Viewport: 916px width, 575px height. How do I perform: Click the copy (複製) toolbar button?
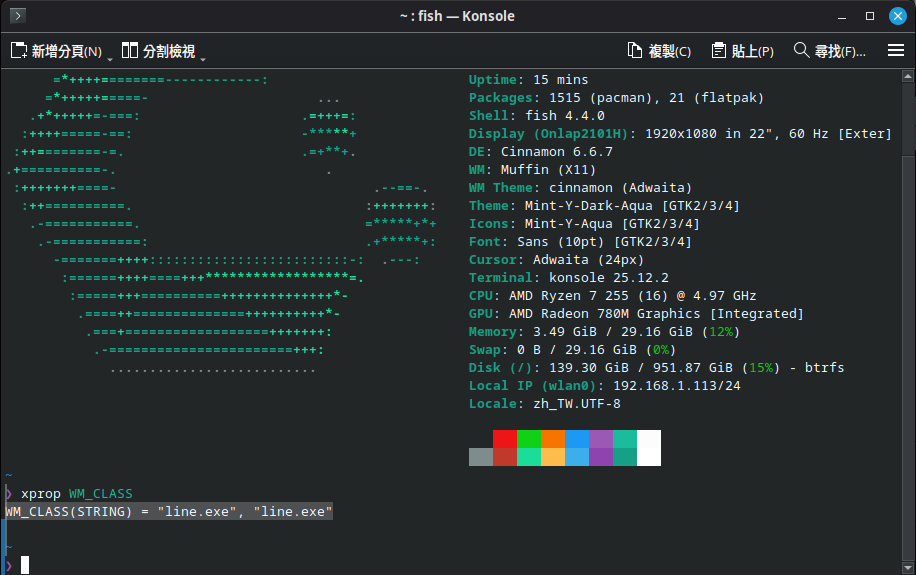pyautogui.click(x=659, y=51)
